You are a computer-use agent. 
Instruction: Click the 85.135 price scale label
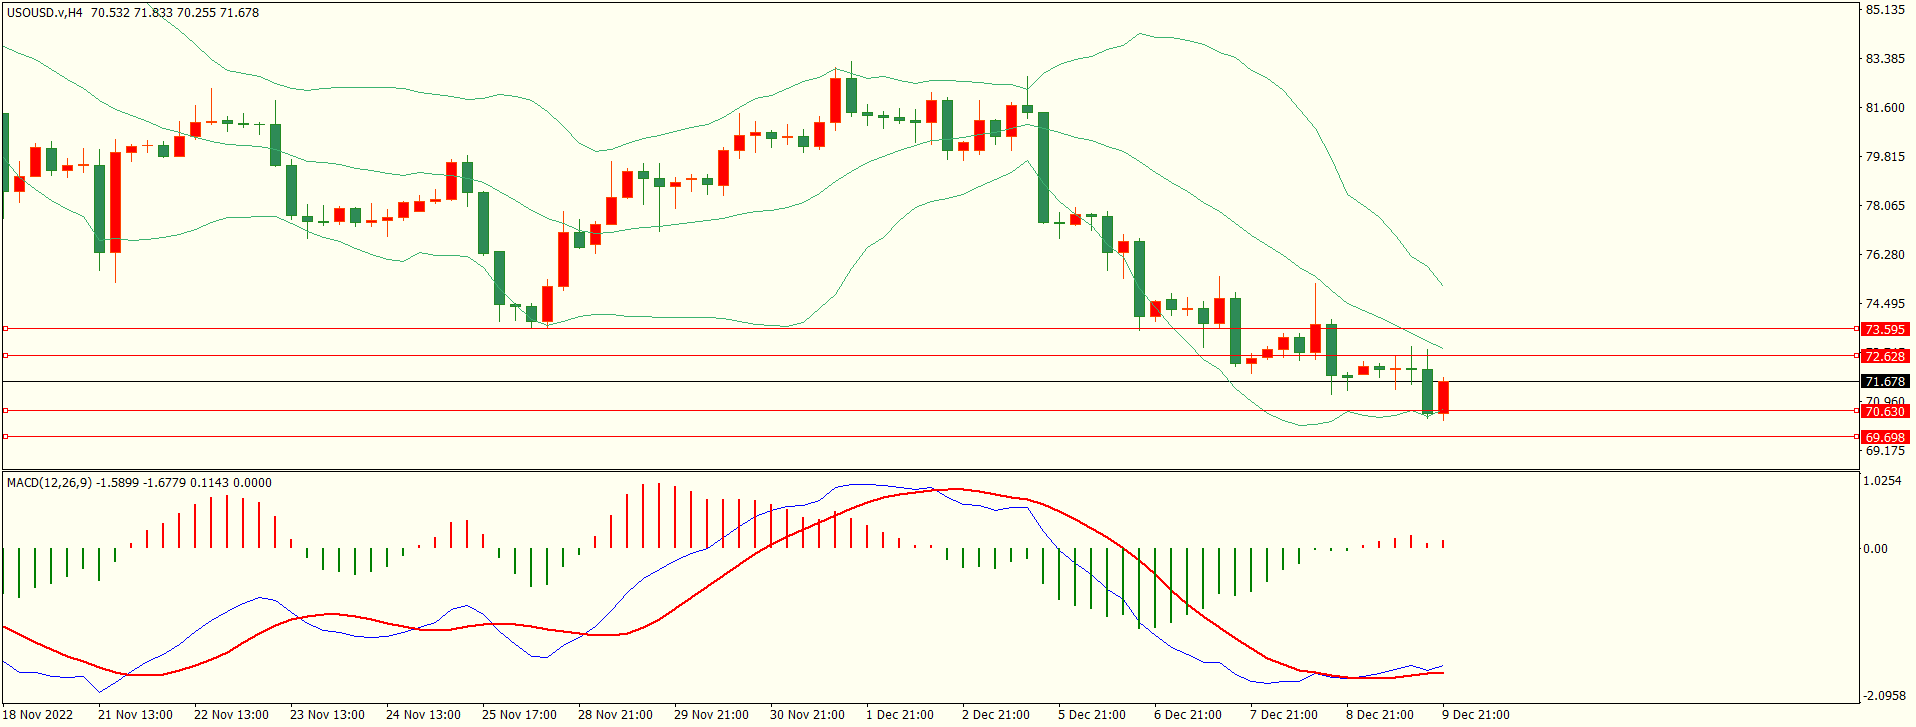click(x=1885, y=10)
